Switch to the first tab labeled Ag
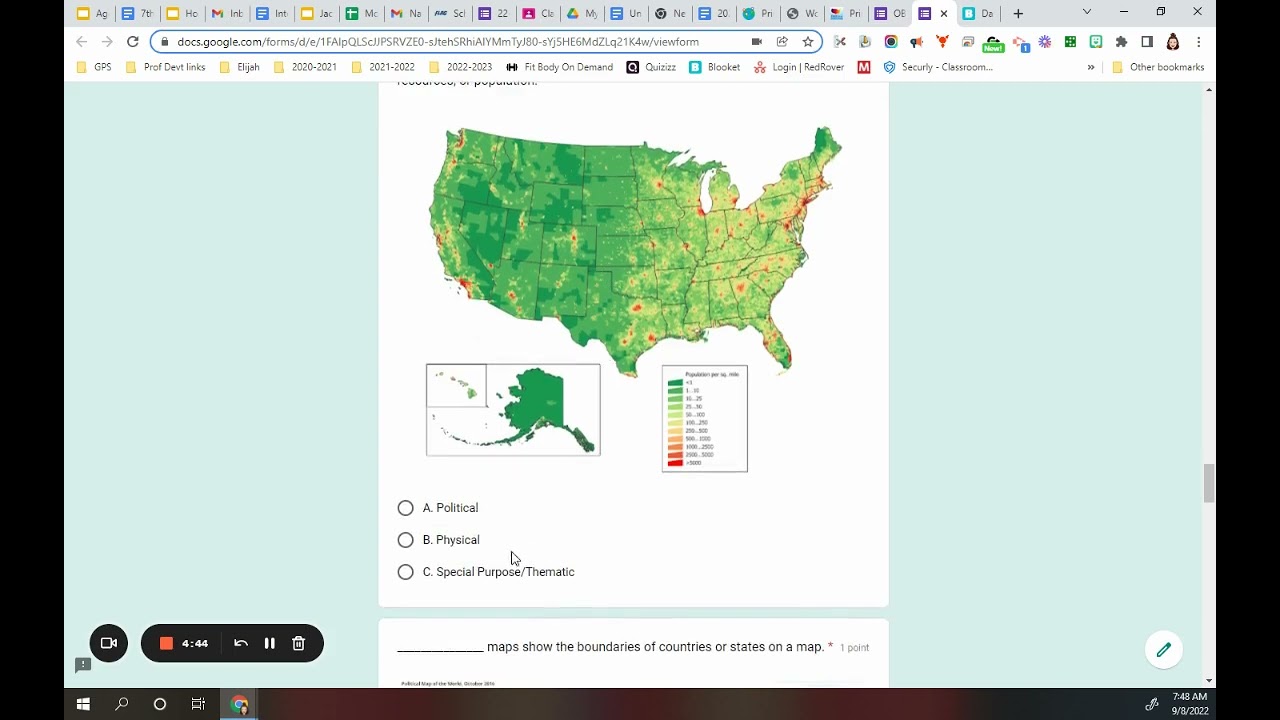The width and height of the screenshot is (1280, 720). tap(93, 13)
